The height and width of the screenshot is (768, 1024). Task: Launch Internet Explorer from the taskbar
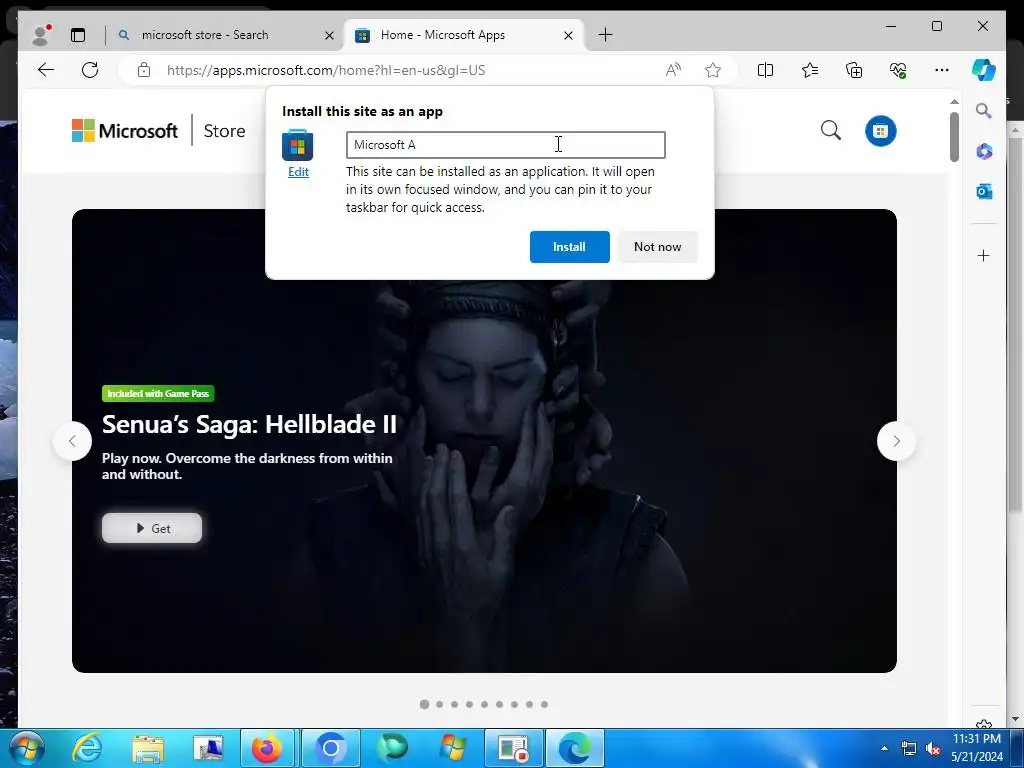coord(88,748)
